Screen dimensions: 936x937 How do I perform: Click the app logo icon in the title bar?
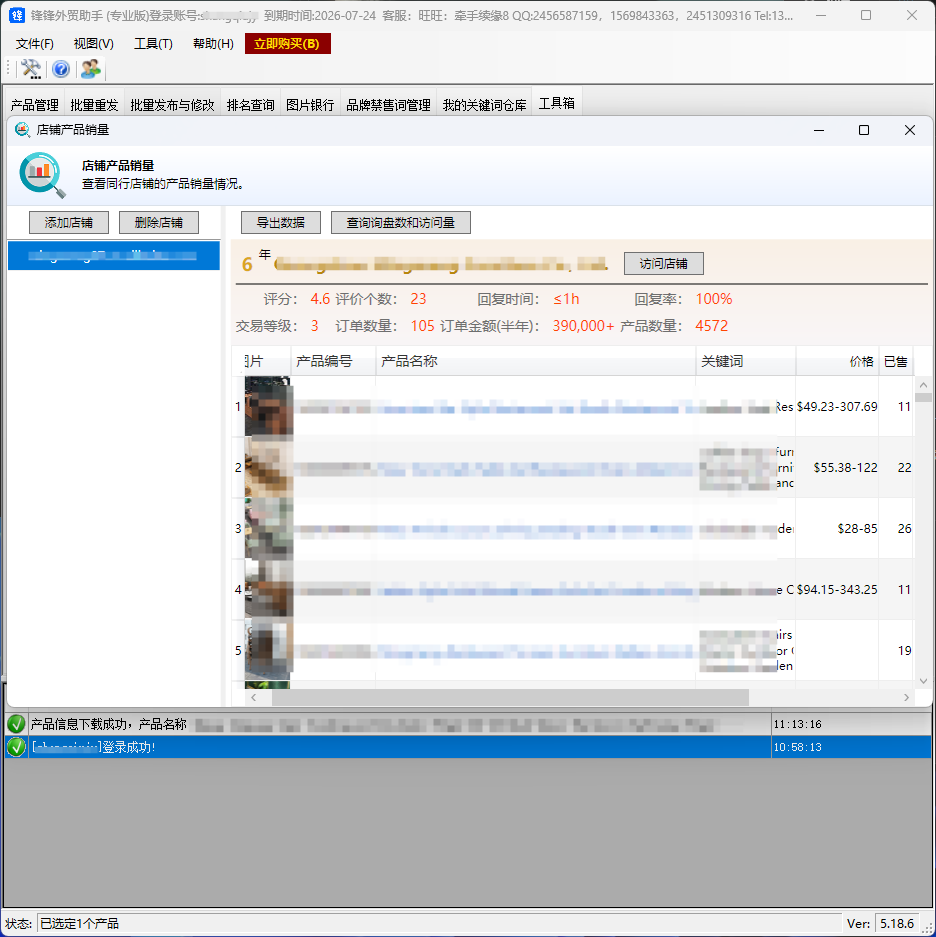click(17, 15)
